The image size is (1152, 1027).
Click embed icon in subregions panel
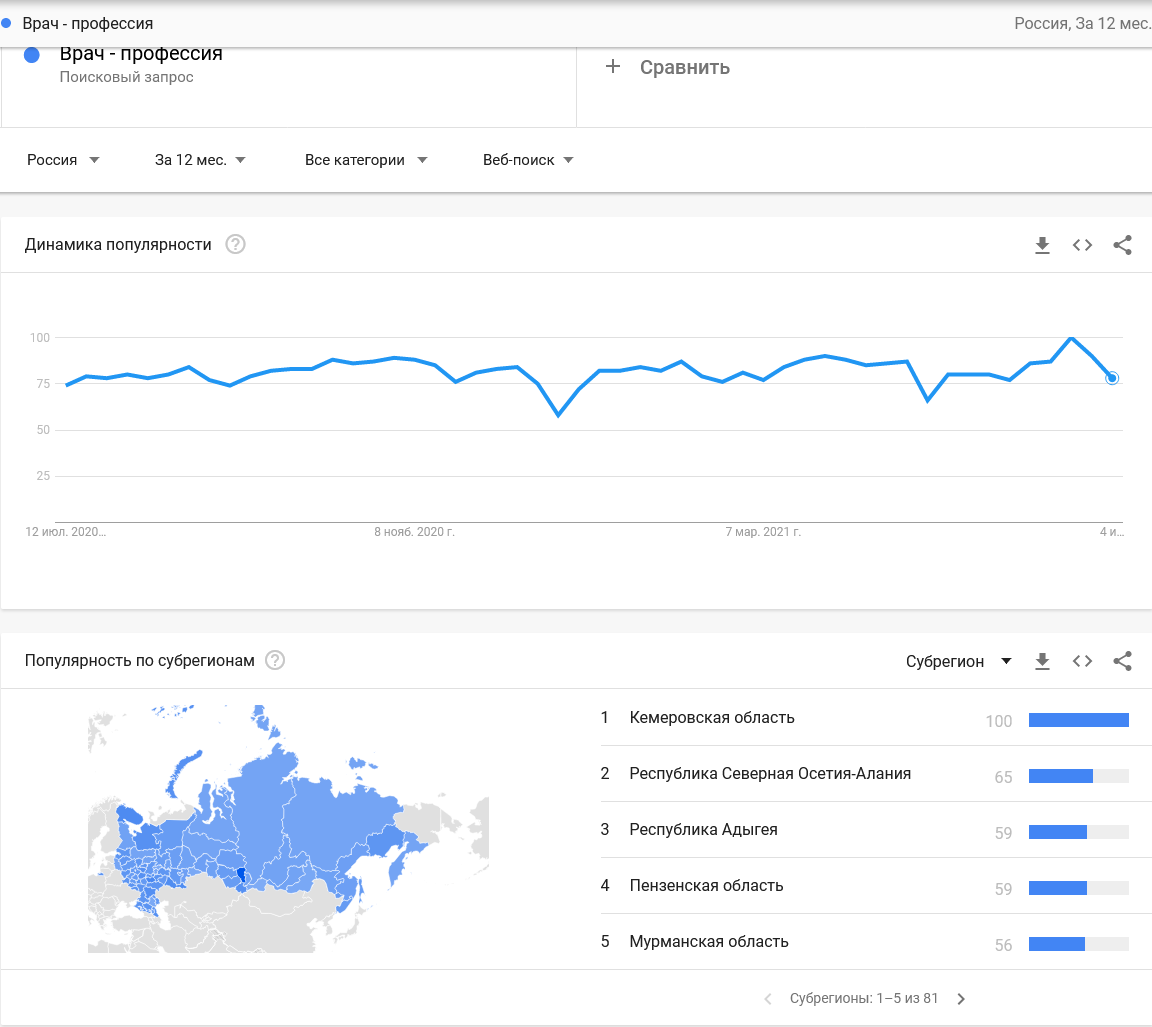pyautogui.click(x=1082, y=661)
